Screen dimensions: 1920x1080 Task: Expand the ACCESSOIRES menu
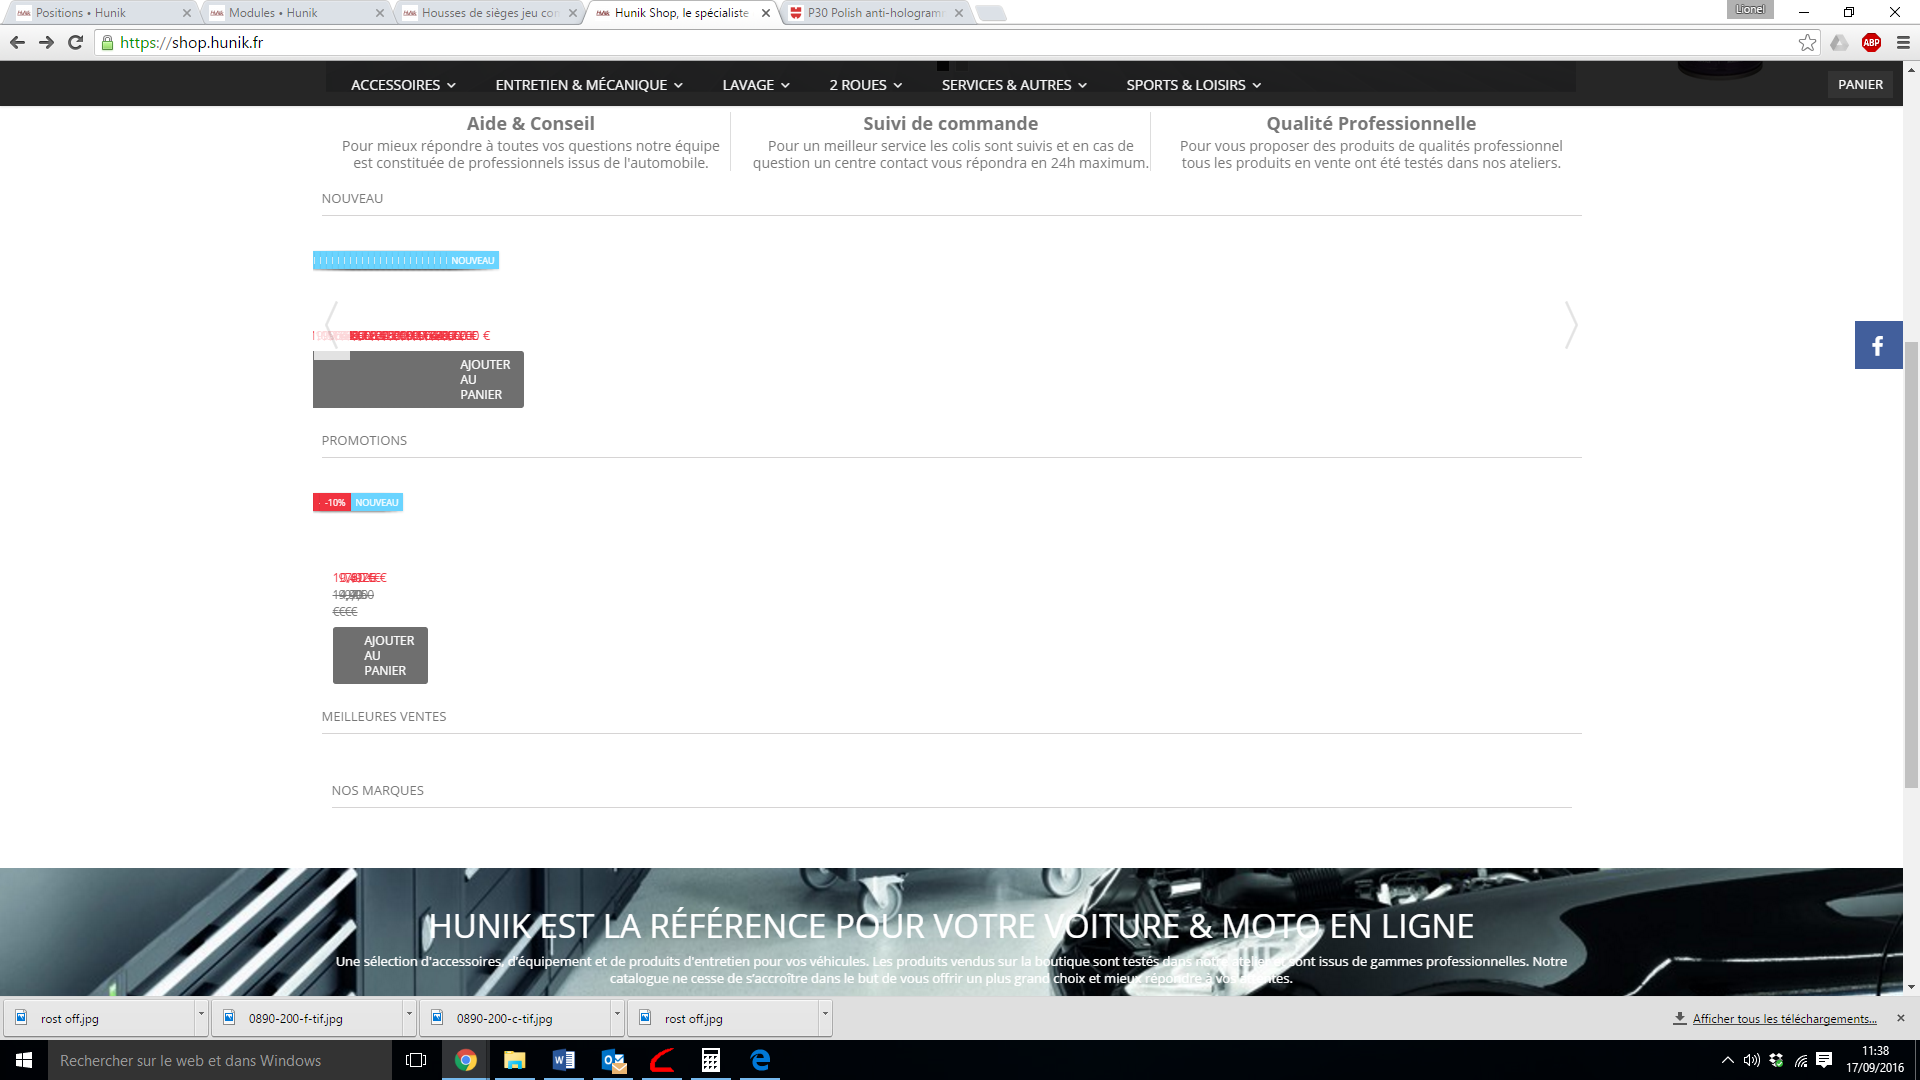coord(403,85)
